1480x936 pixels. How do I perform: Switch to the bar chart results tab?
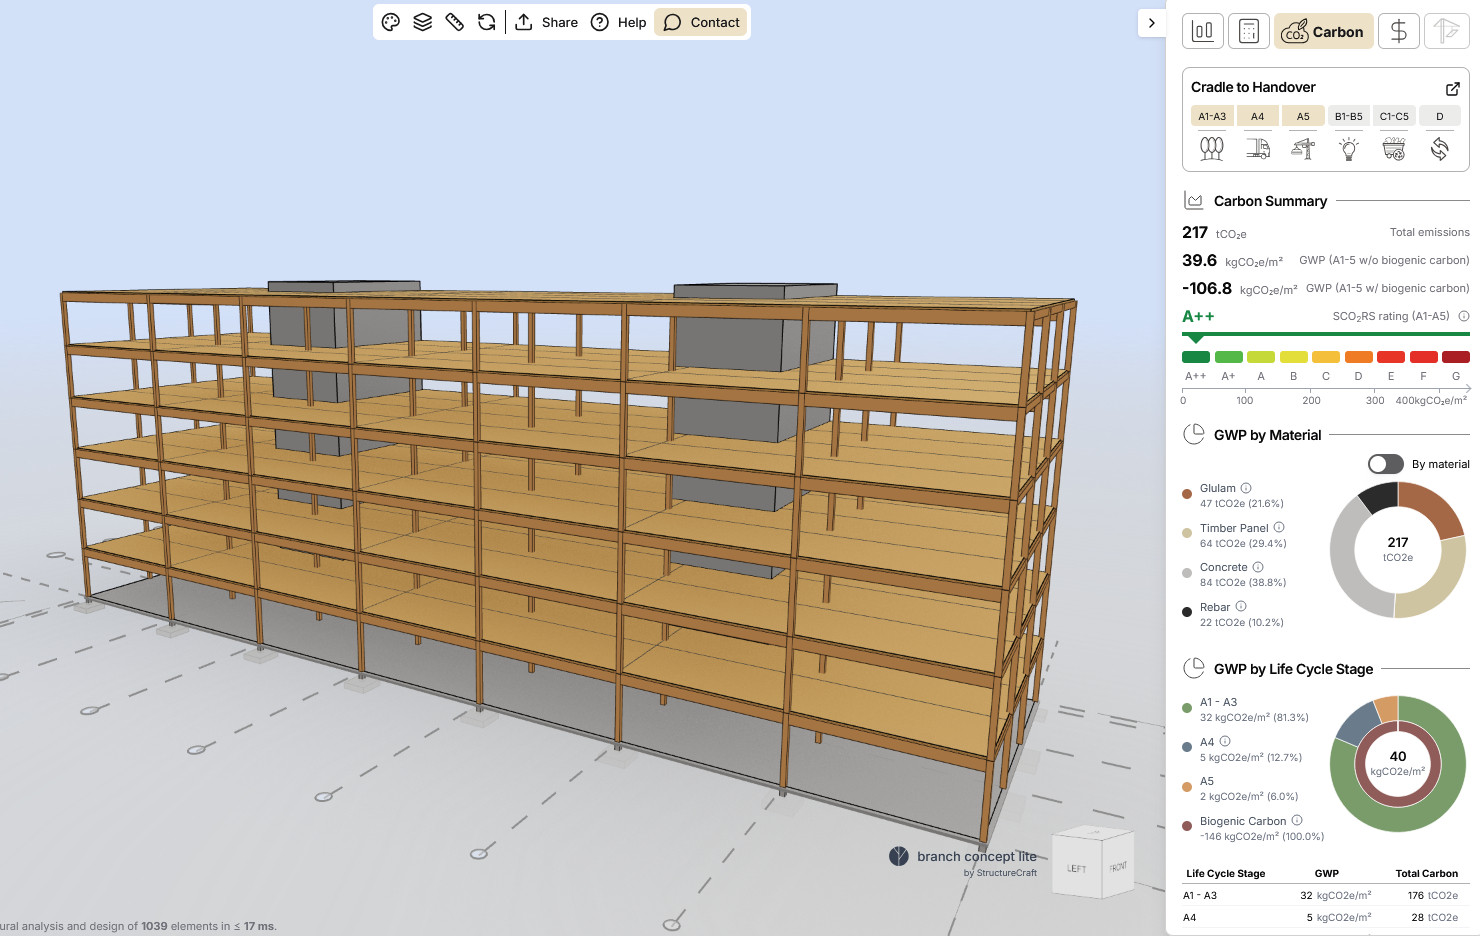1203,31
